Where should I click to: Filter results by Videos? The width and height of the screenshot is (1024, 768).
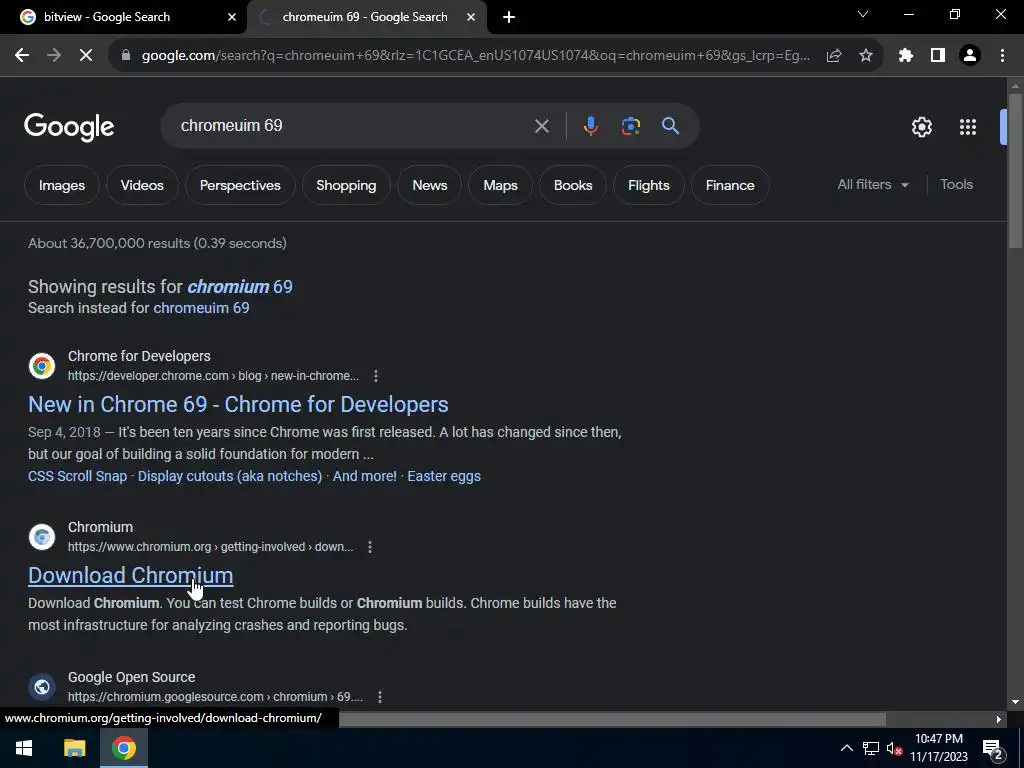pyautogui.click(x=142, y=185)
